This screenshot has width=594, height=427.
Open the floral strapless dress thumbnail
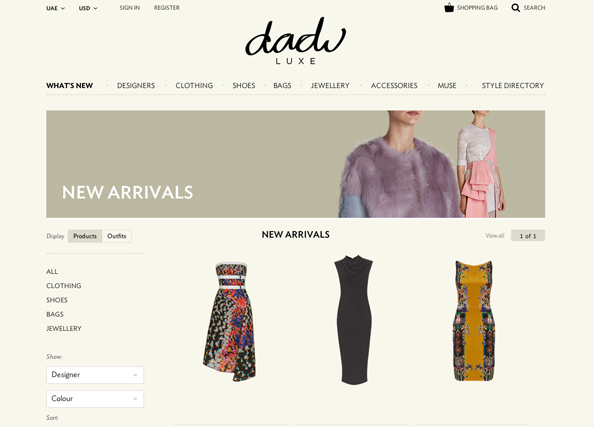click(230, 321)
